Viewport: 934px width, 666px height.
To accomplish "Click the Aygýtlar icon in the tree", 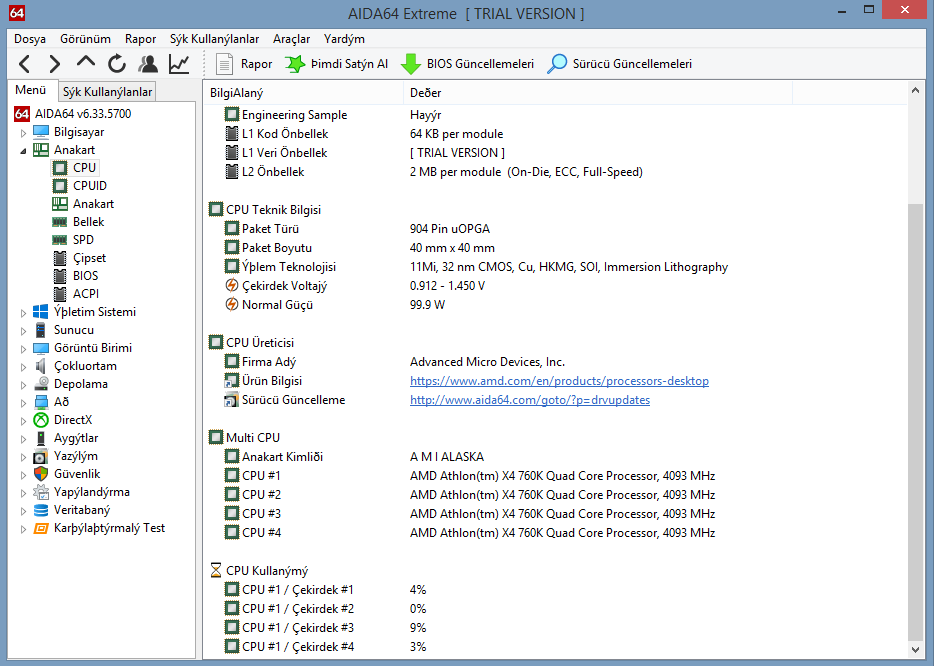I will [x=41, y=438].
